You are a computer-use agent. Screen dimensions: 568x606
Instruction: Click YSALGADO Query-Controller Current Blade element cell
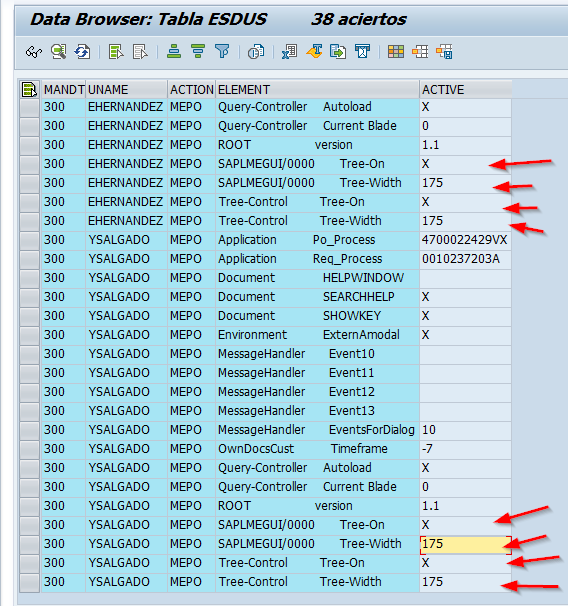click(317, 487)
